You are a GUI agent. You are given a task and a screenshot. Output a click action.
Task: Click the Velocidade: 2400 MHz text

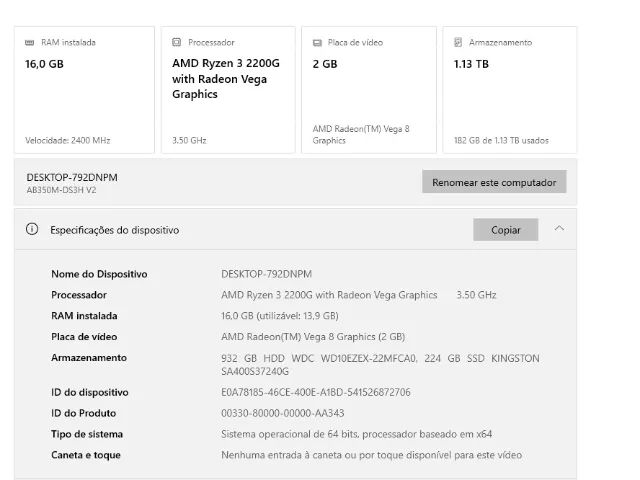[68, 140]
